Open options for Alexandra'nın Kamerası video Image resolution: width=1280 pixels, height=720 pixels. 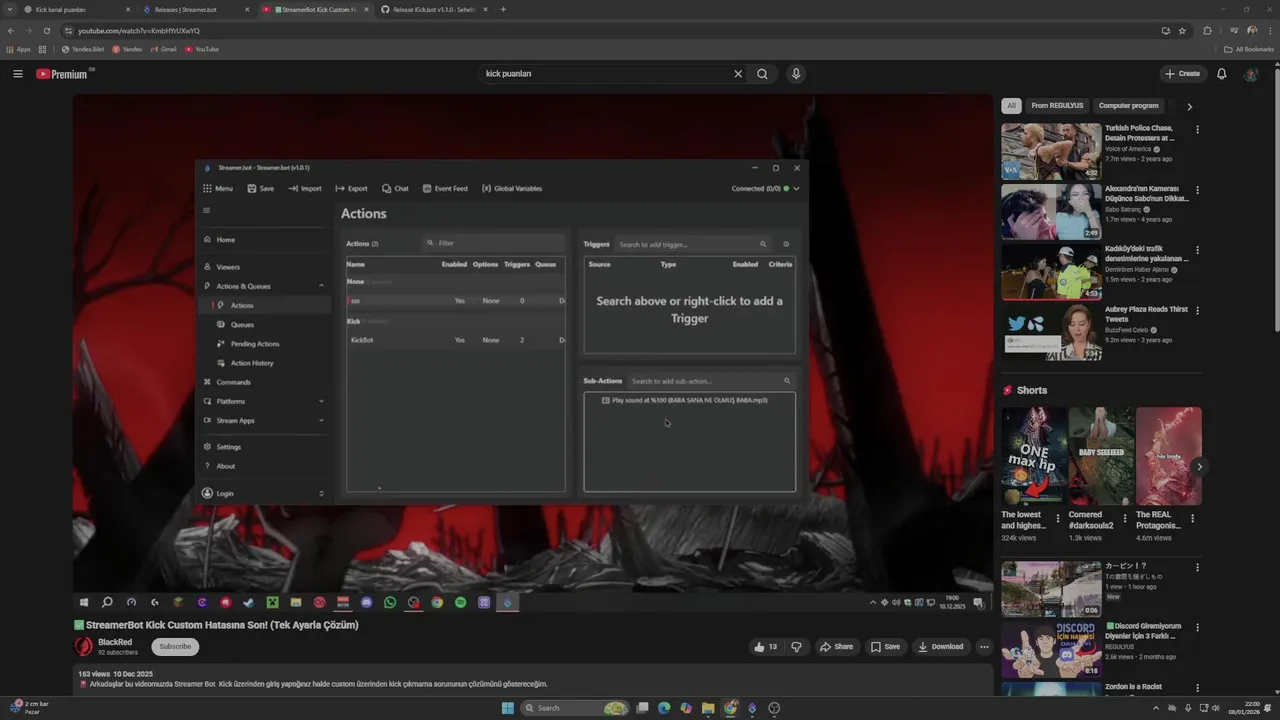[x=1197, y=190]
